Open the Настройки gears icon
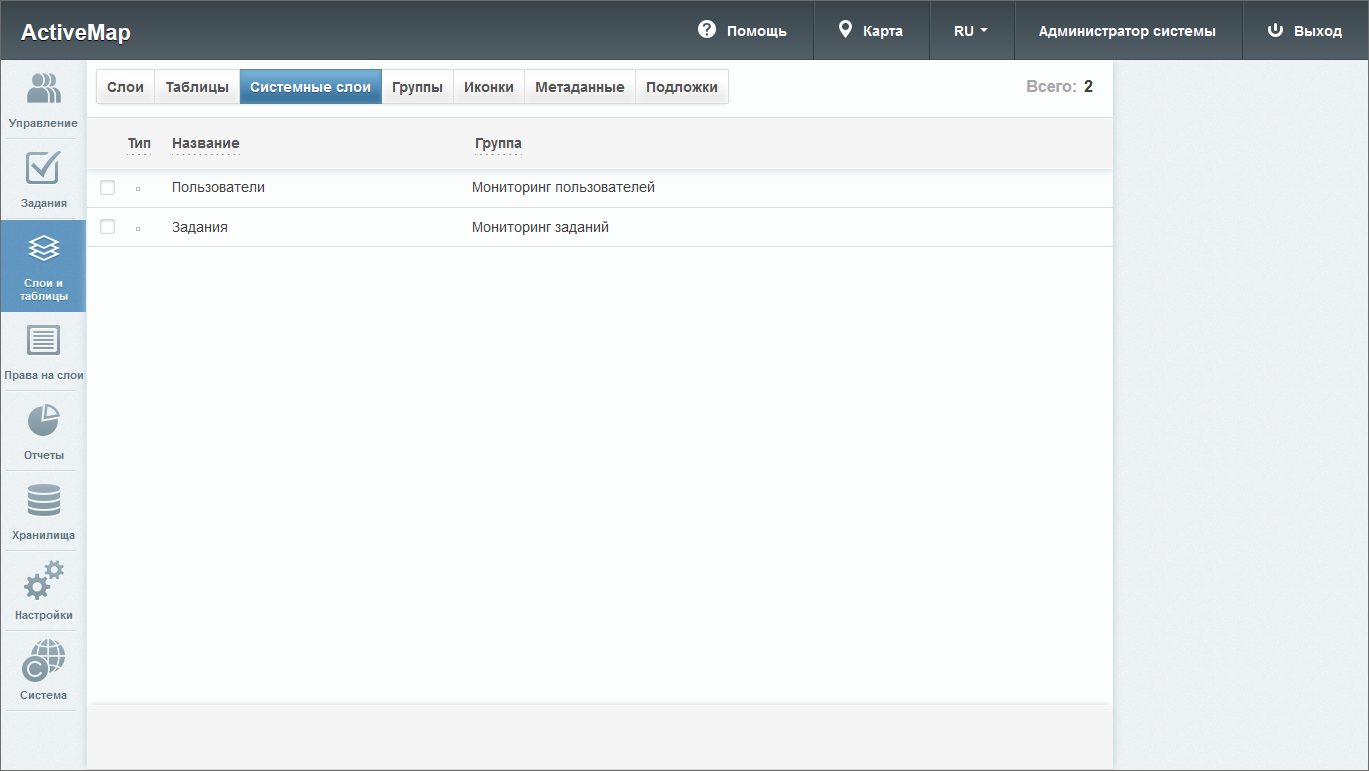The height and width of the screenshot is (771, 1369). click(43, 582)
